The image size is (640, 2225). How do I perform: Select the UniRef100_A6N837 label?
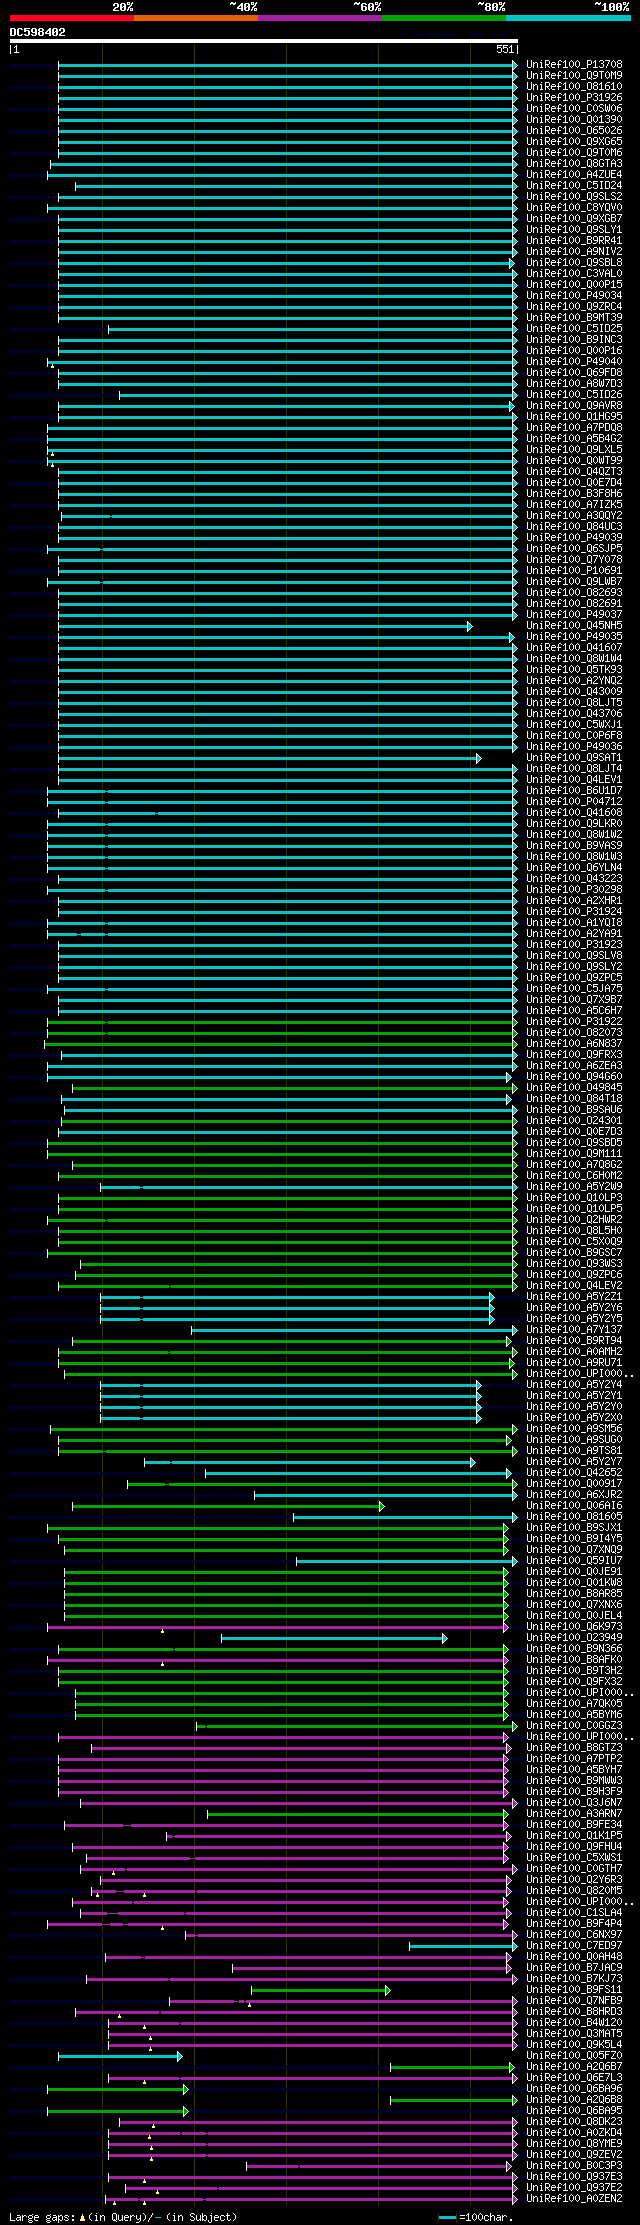(x=574, y=1044)
